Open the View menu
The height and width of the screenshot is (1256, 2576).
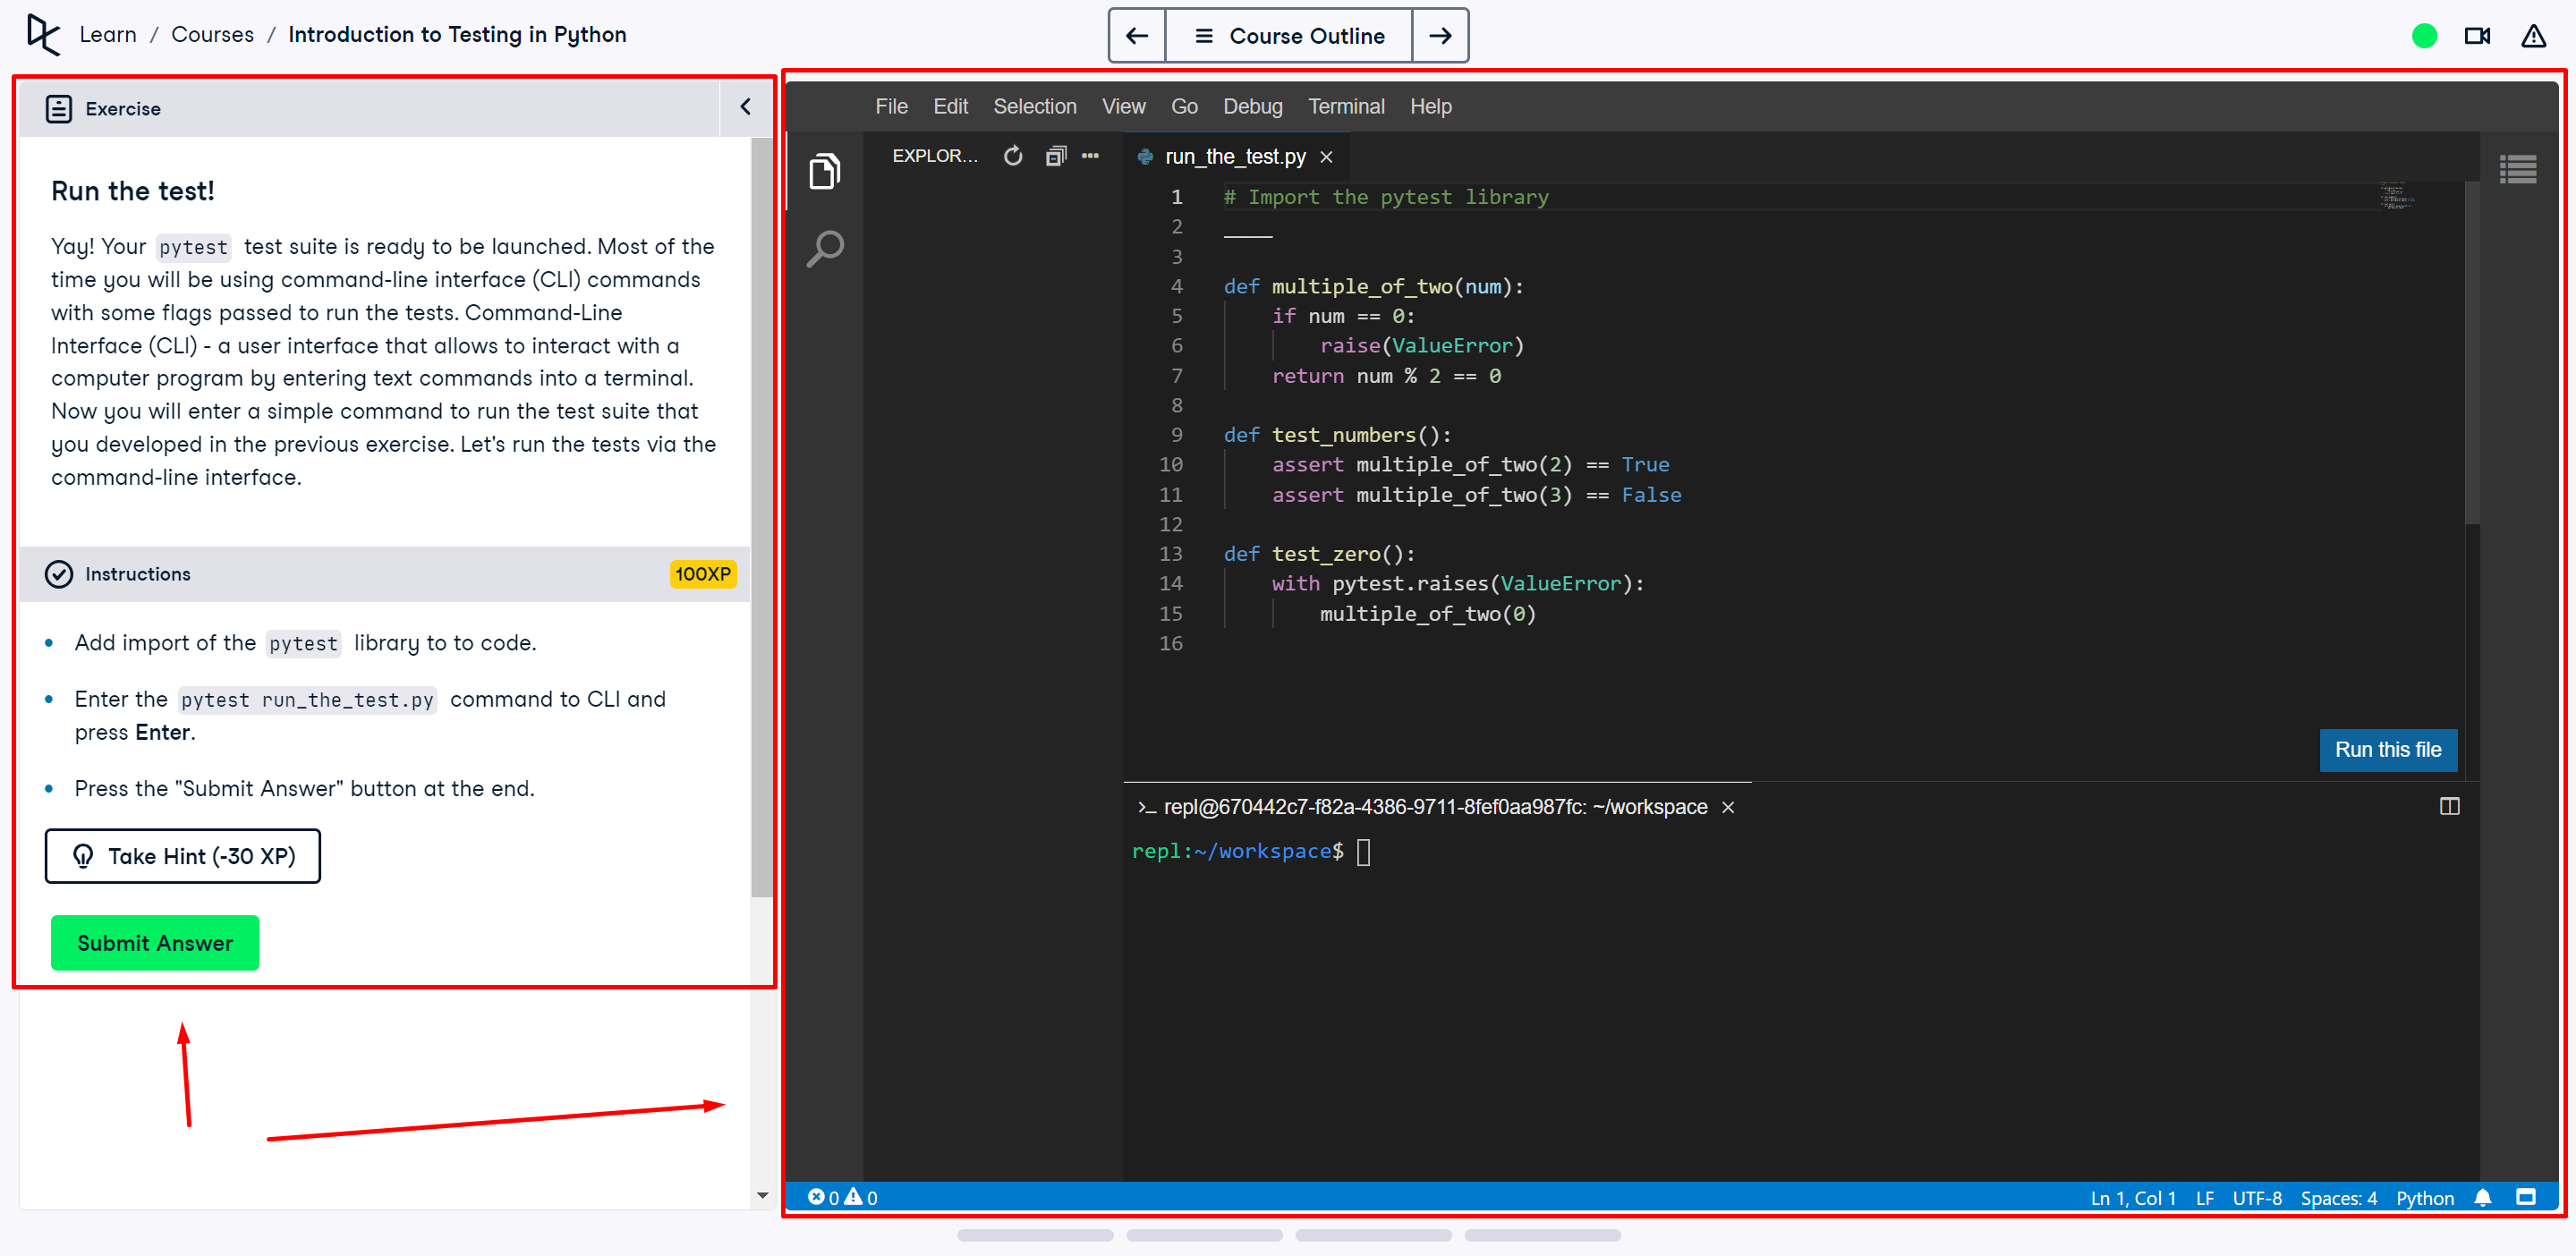click(1123, 106)
